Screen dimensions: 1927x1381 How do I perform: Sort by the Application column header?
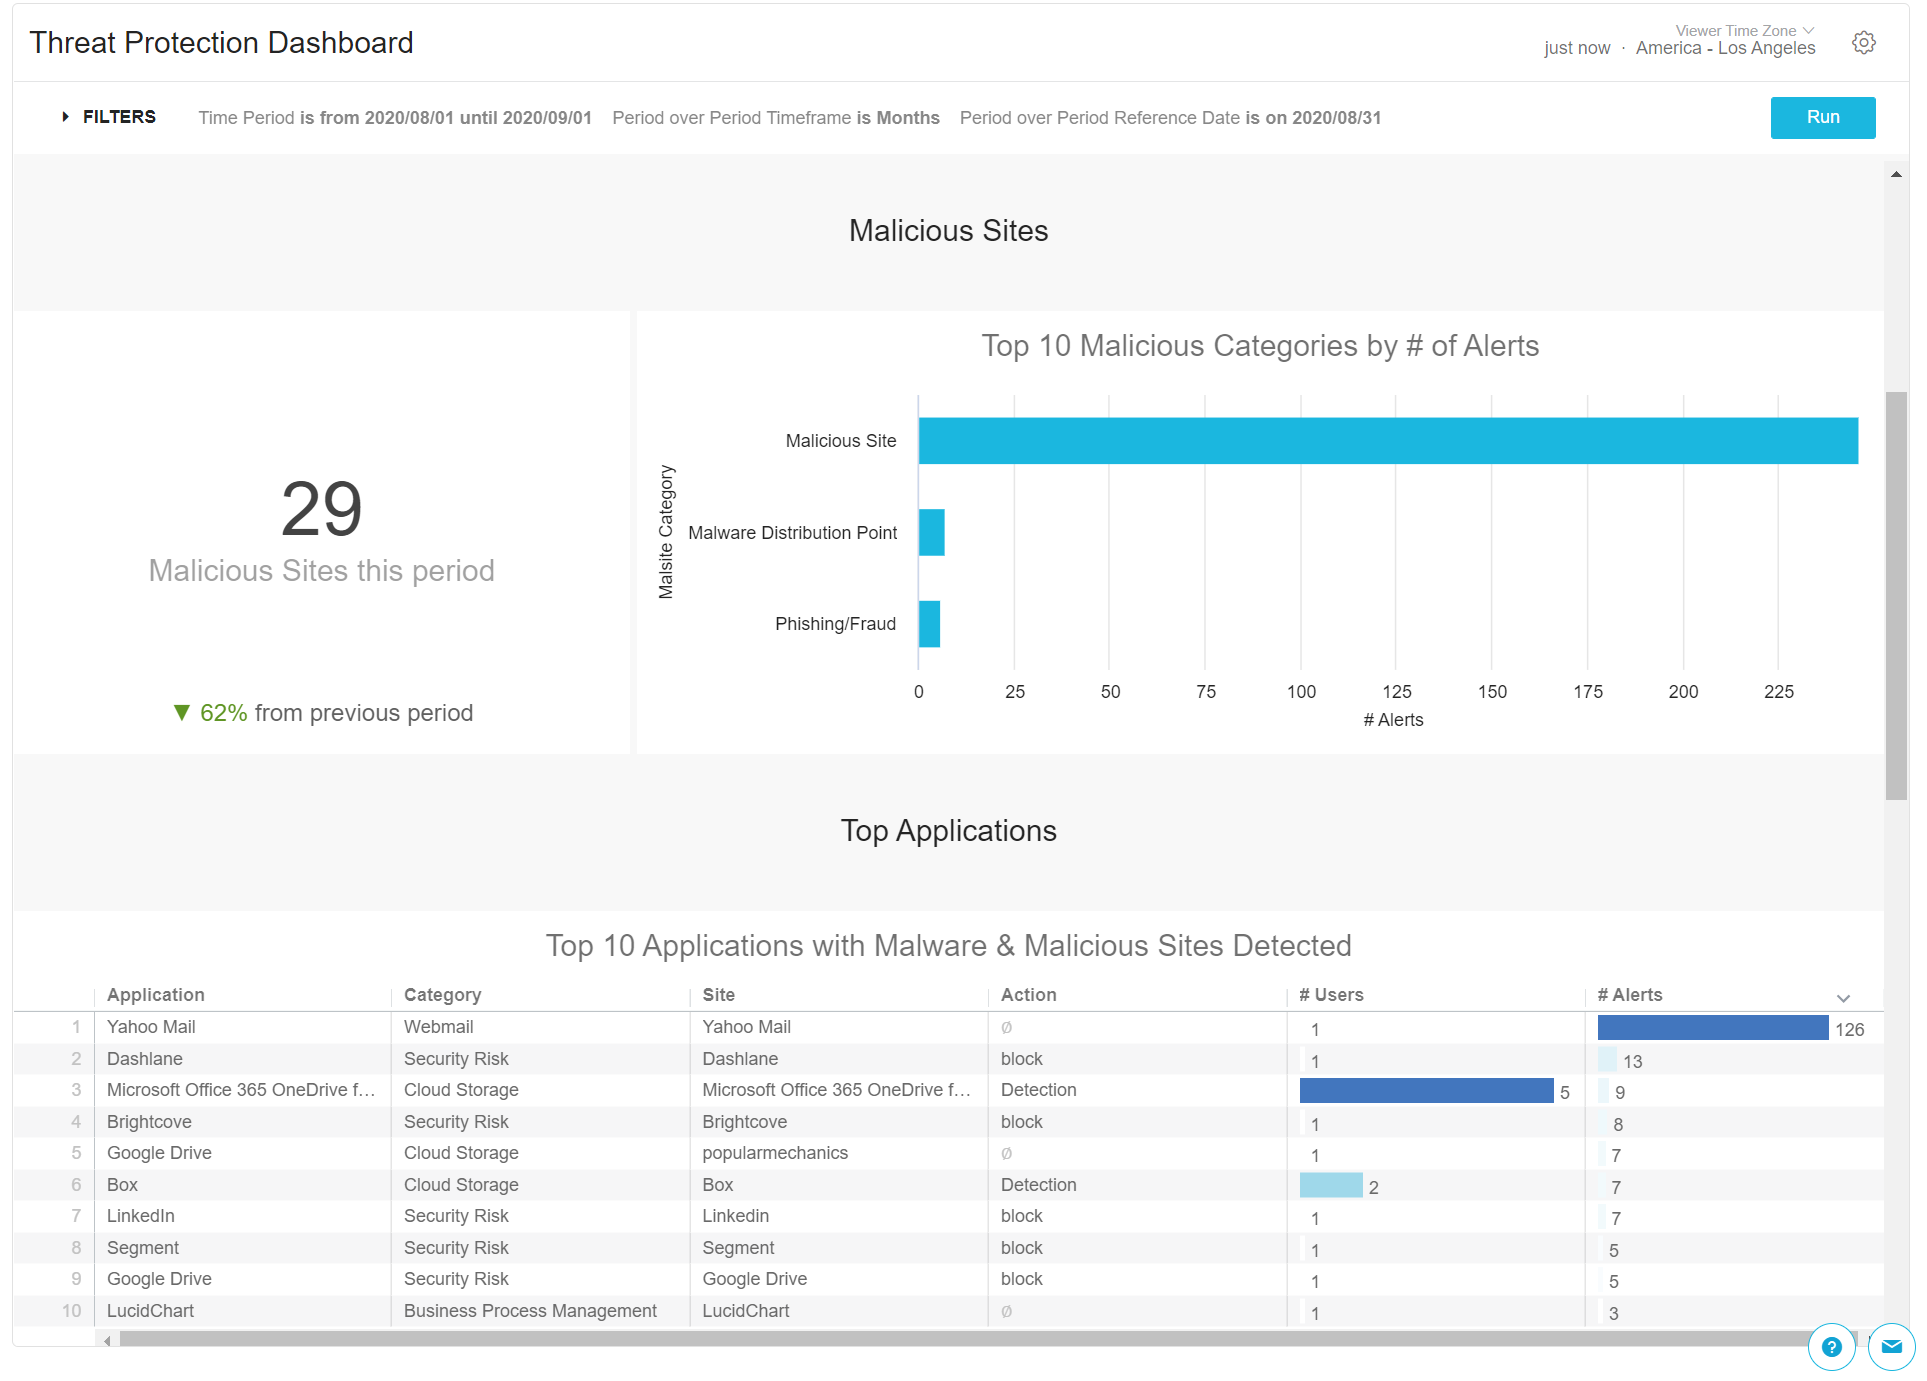coord(155,995)
